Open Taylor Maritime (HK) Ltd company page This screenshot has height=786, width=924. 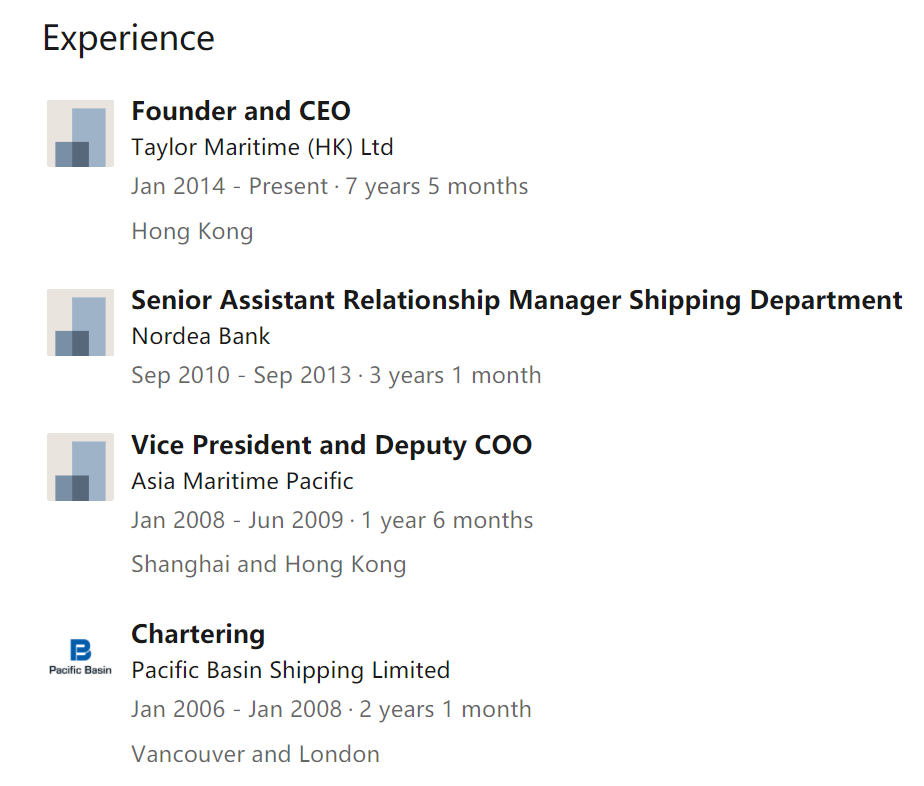[x=262, y=147]
